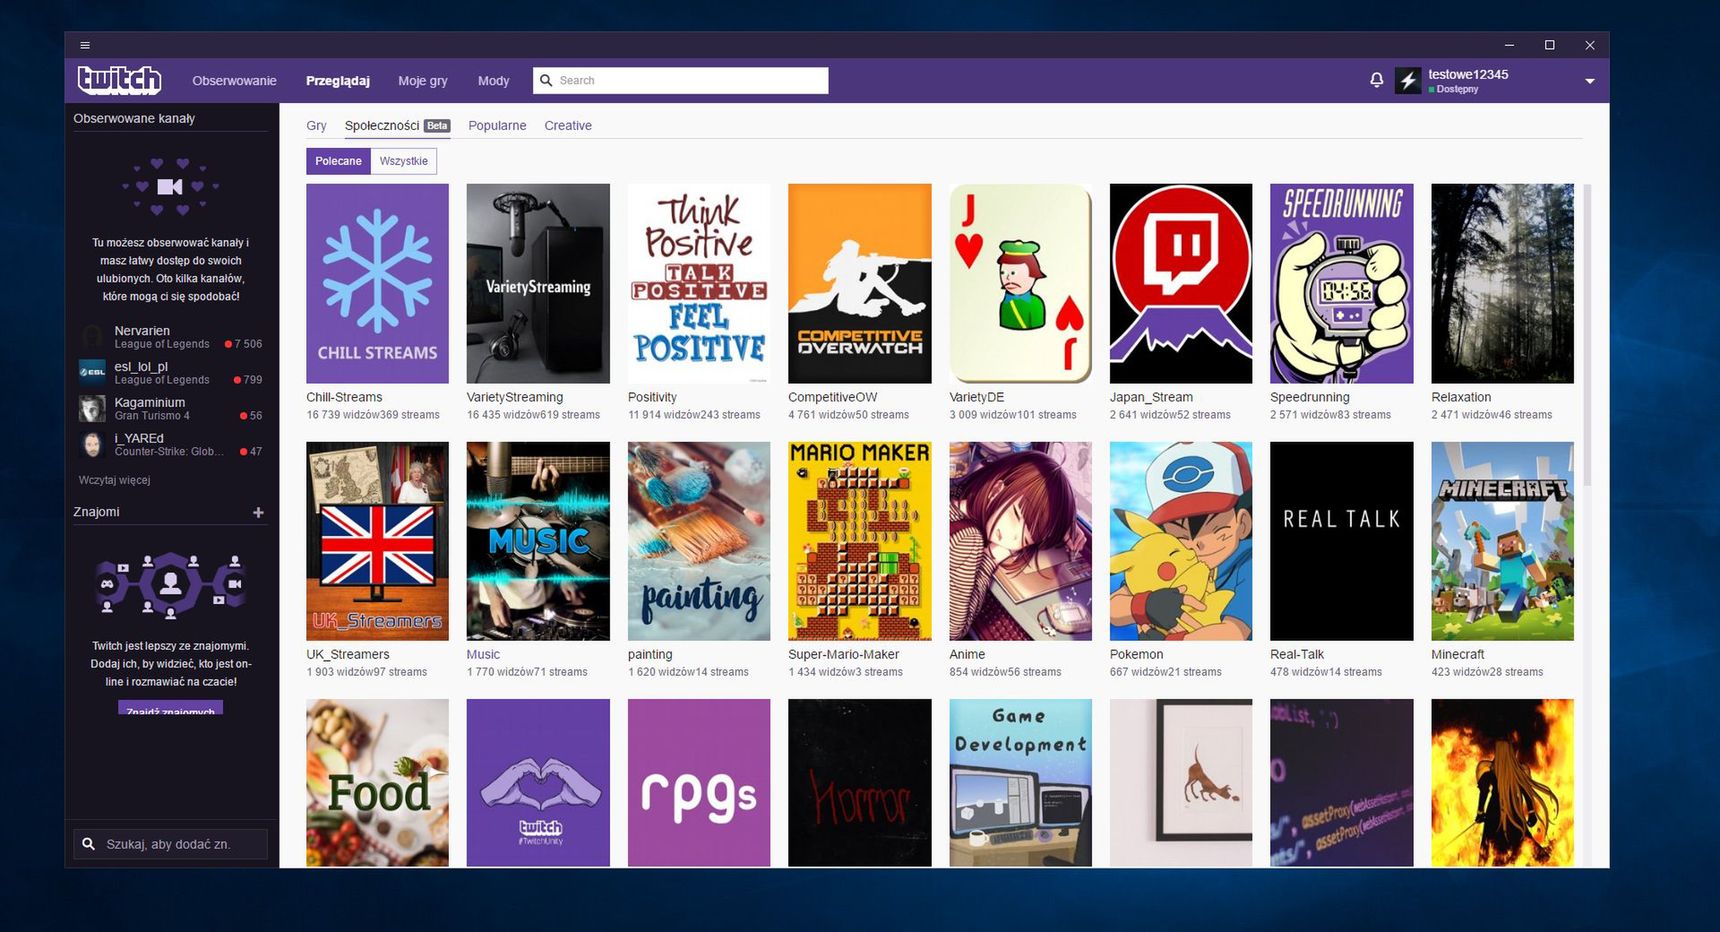Click the Speedrunning title link
Image resolution: width=1720 pixels, height=932 pixels.
click(x=1310, y=398)
